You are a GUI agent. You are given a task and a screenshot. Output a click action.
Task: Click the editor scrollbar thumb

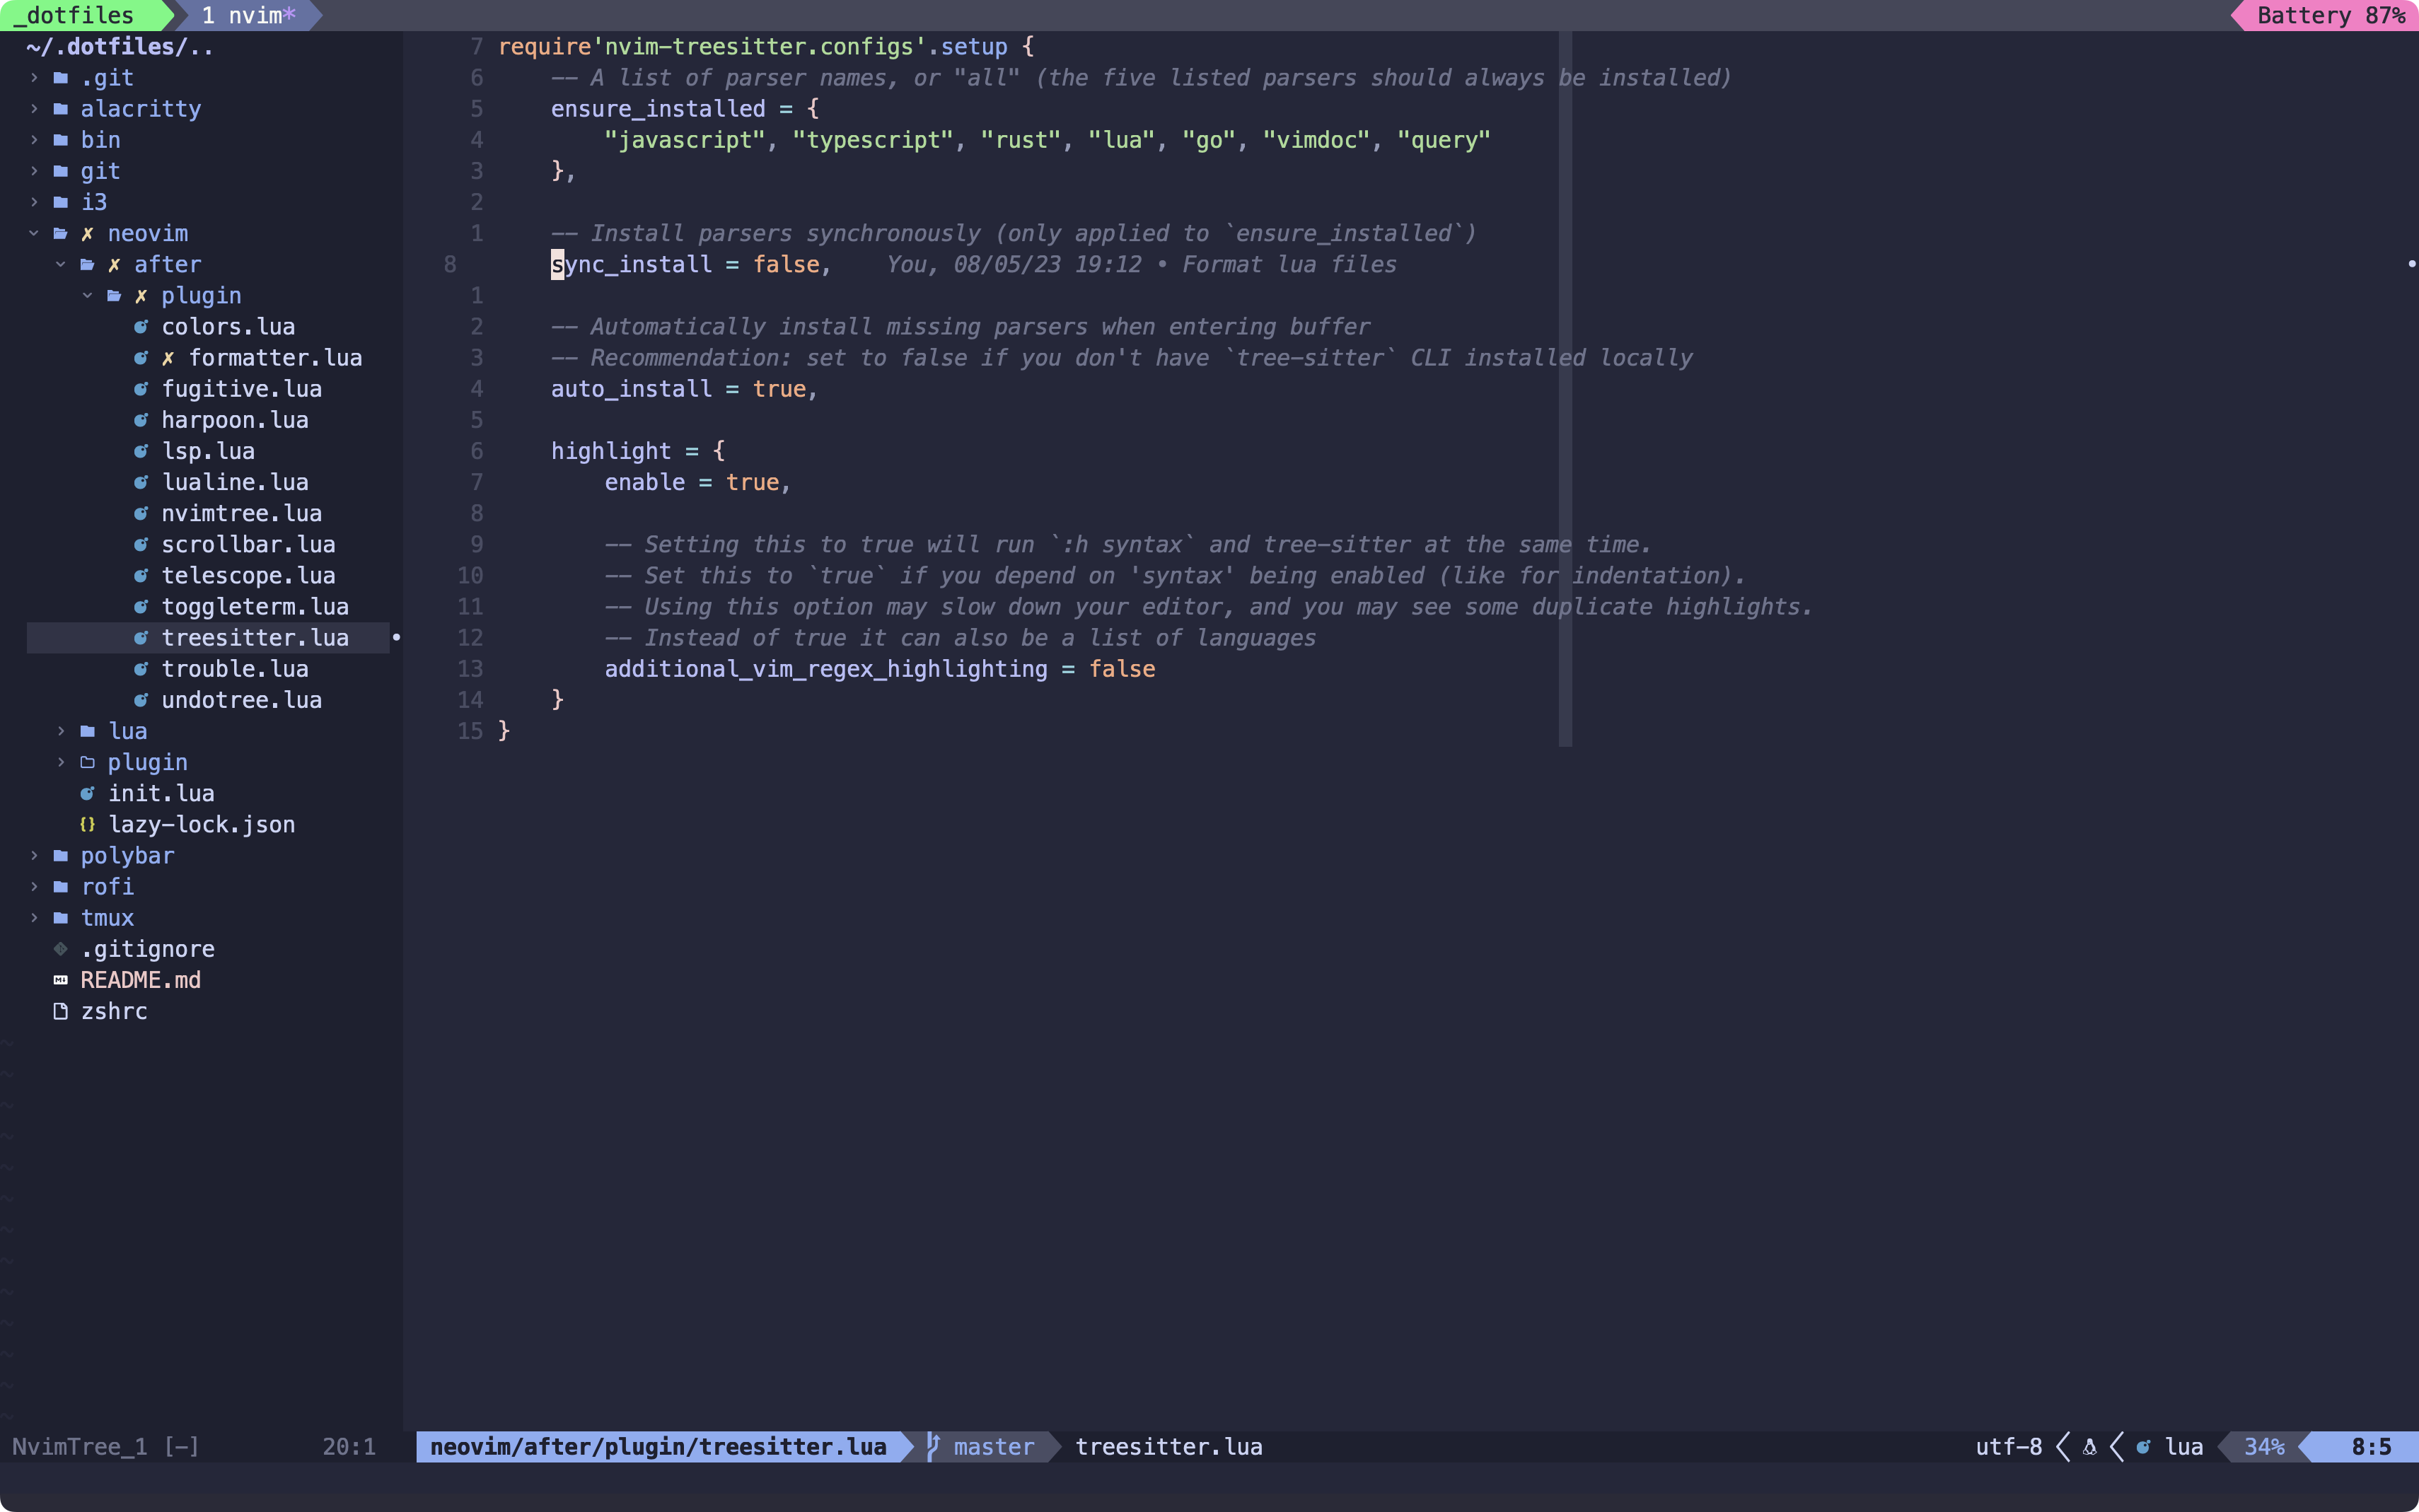click(1565, 389)
